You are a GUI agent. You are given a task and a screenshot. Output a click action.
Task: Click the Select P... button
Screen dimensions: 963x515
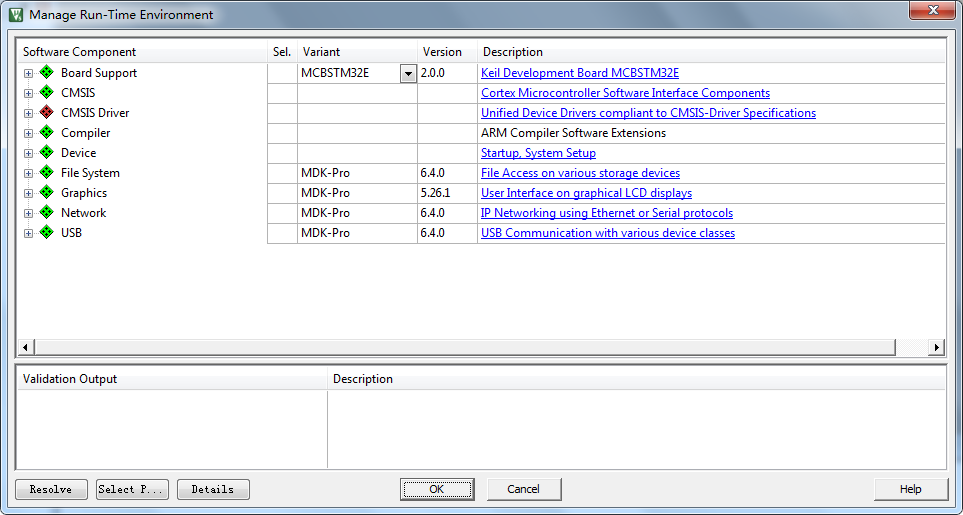(133, 489)
